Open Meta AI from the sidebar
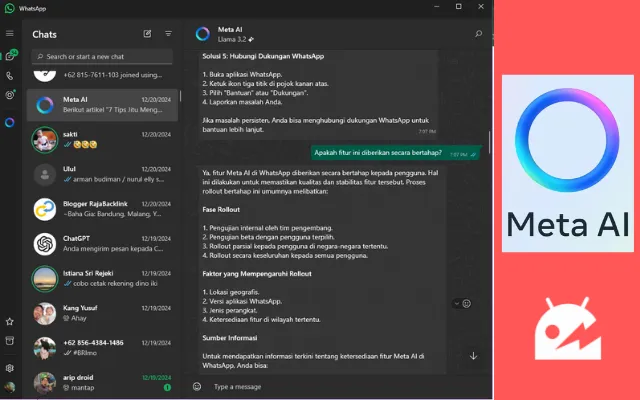The image size is (640, 400). coord(10,122)
